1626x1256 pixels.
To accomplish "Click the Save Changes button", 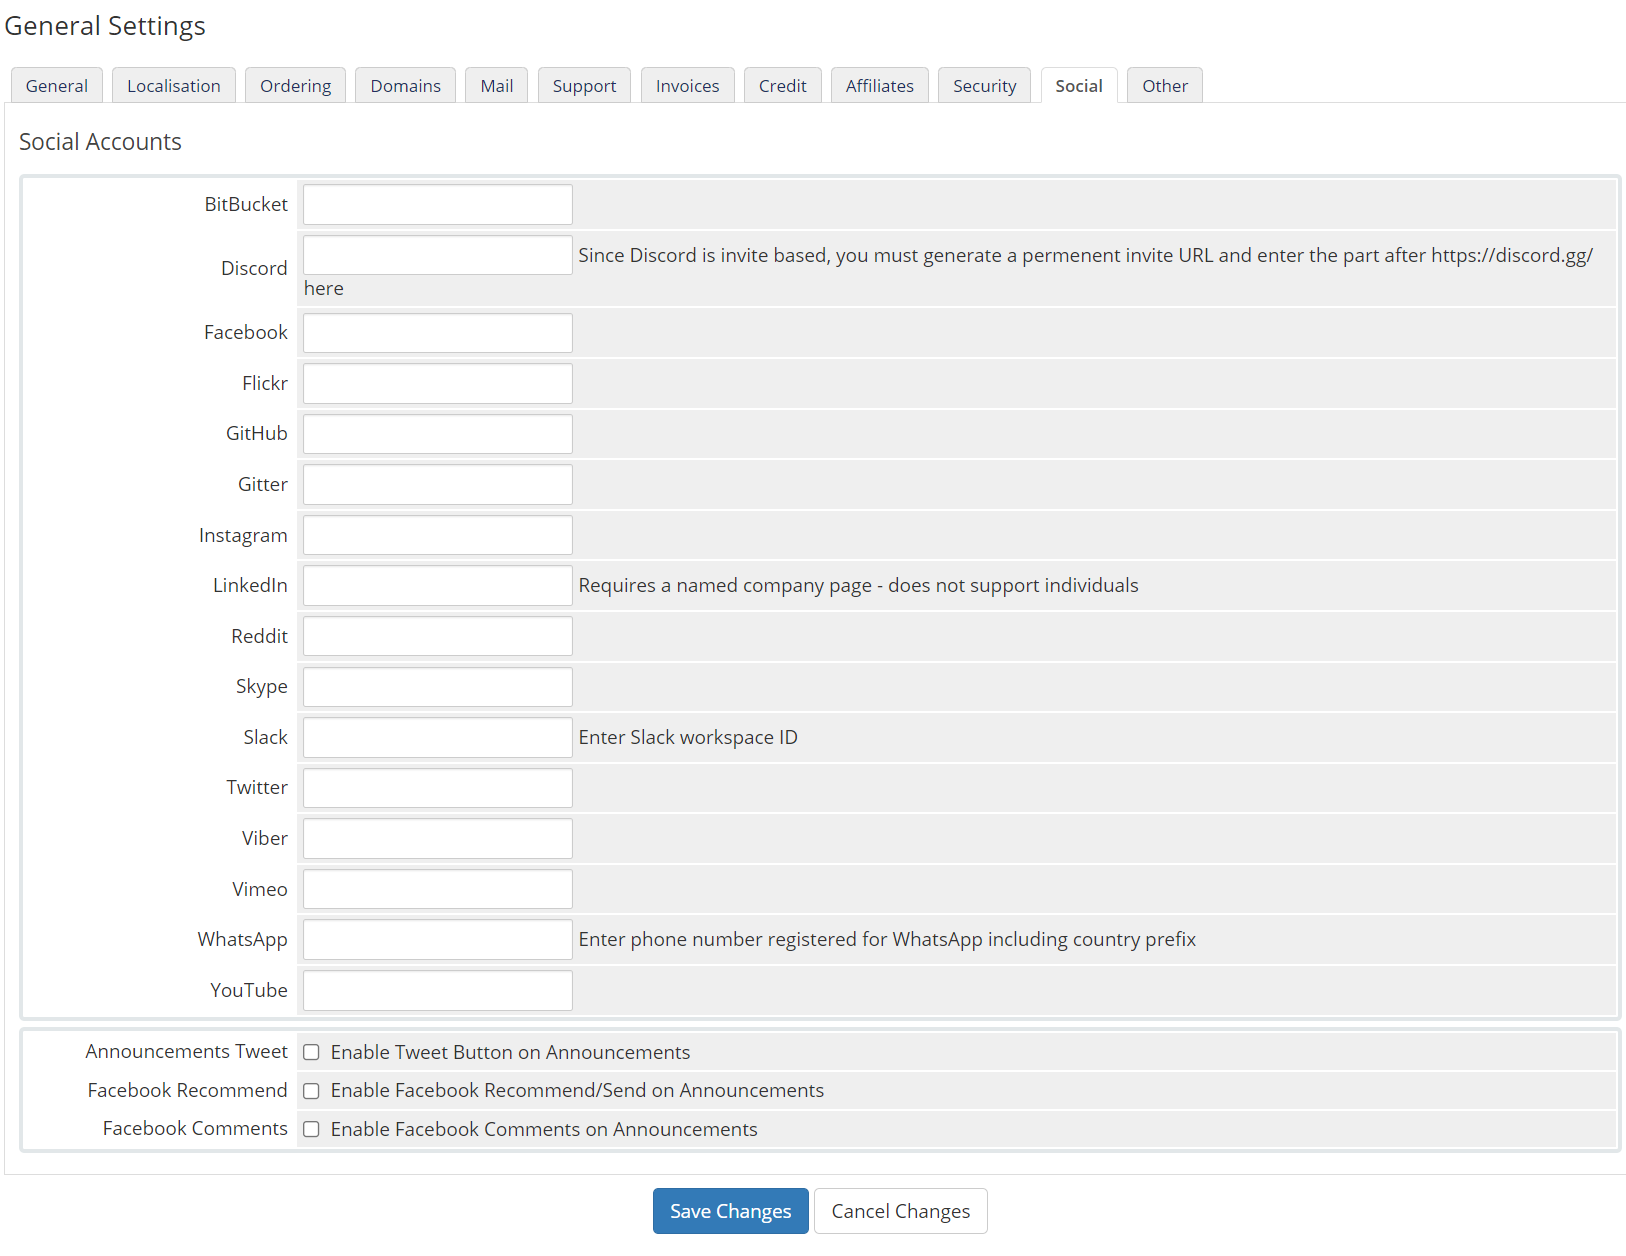I will tap(730, 1211).
